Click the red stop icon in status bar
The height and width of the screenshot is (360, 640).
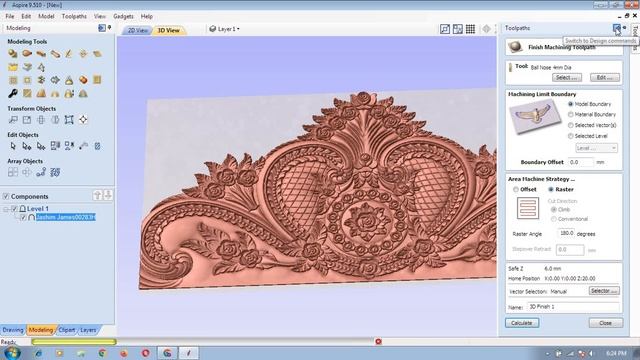click(x=378, y=342)
